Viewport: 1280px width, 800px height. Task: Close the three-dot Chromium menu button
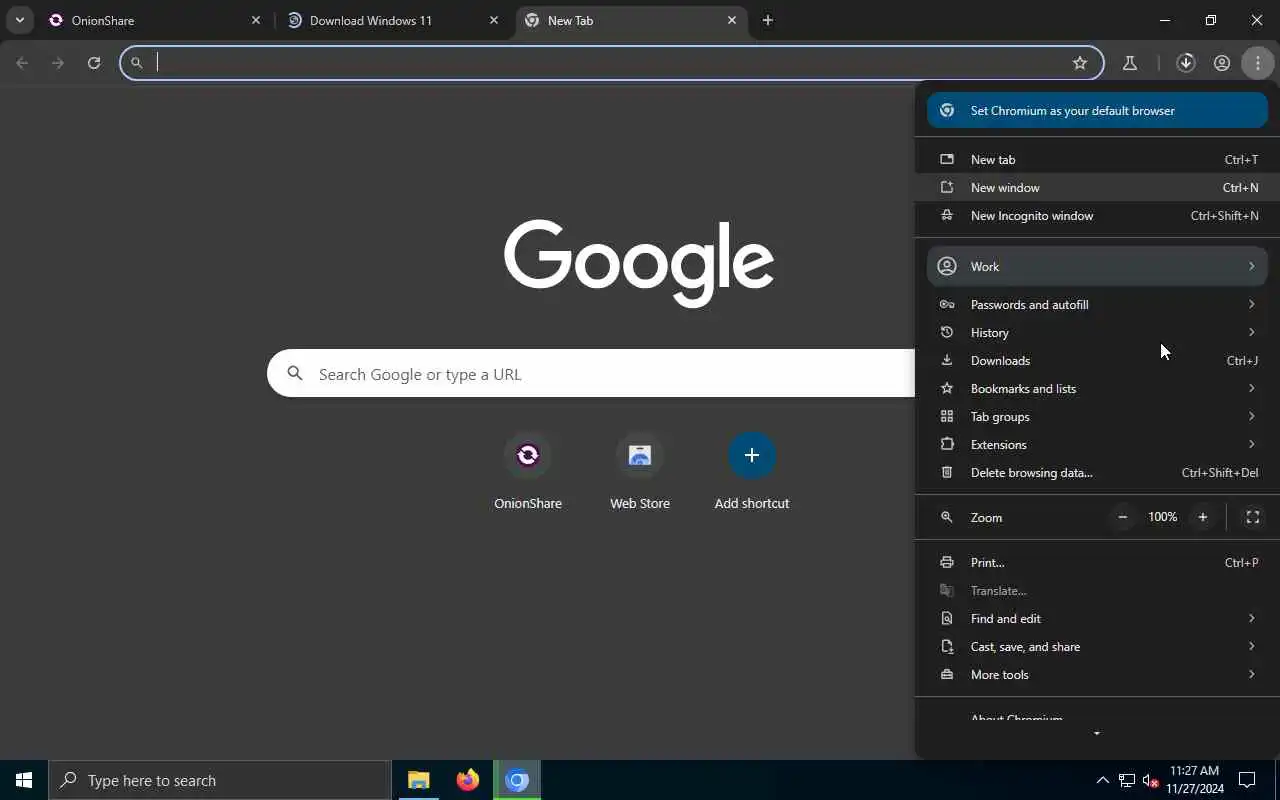coord(1258,63)
